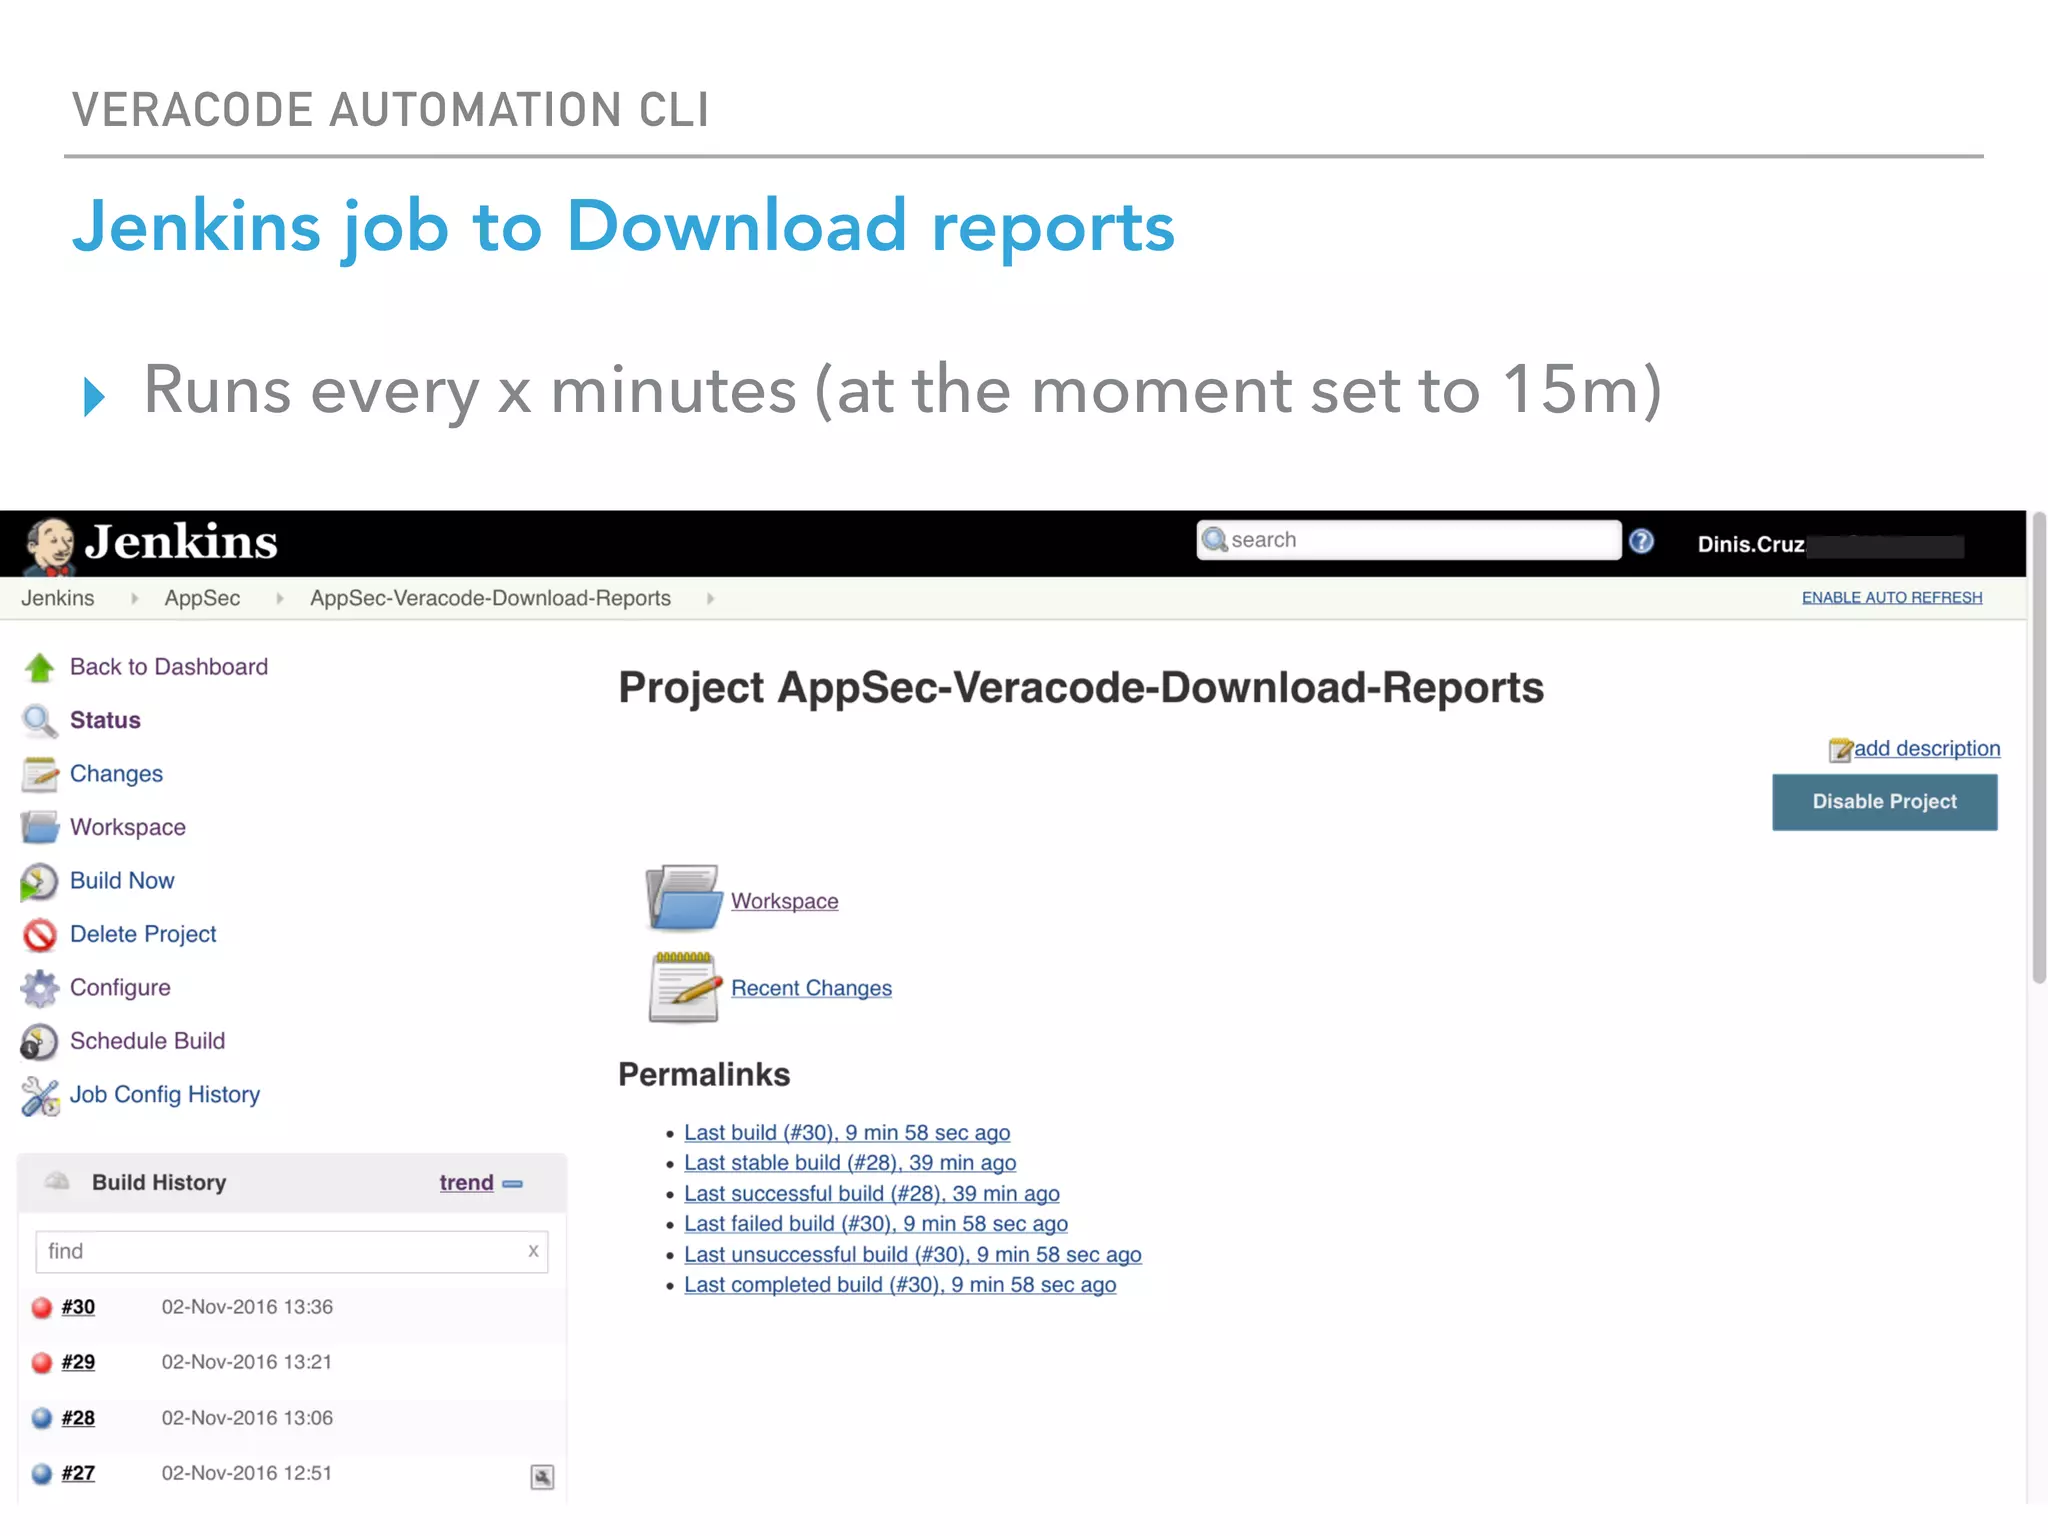
Task: Open build #27 from history
Action: (x=78, y=1473)
